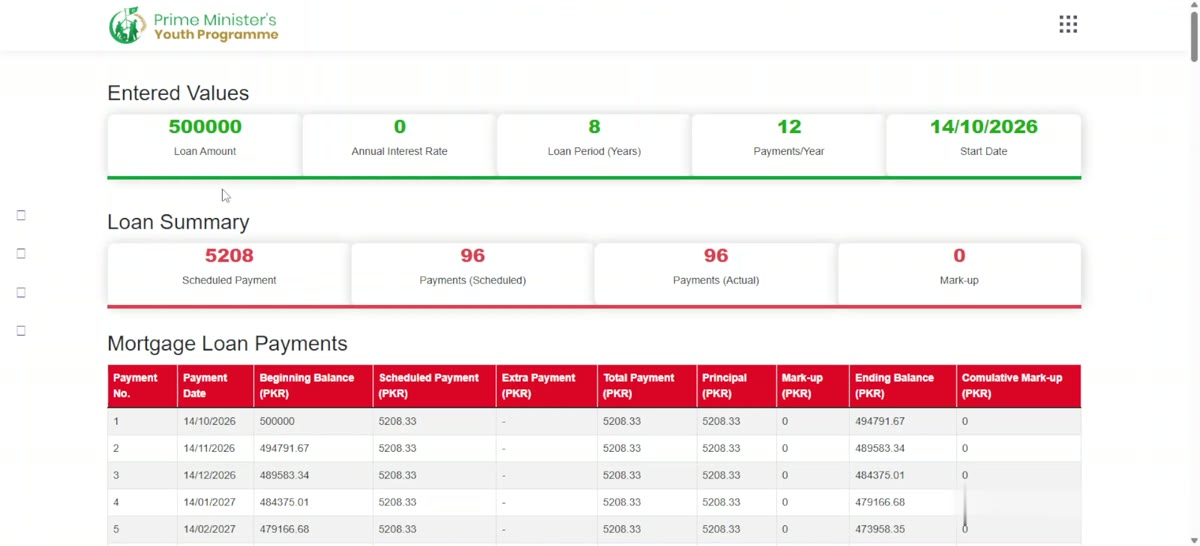
Task: Select payment date 14/11/2026 in the table
Action: 209,449
